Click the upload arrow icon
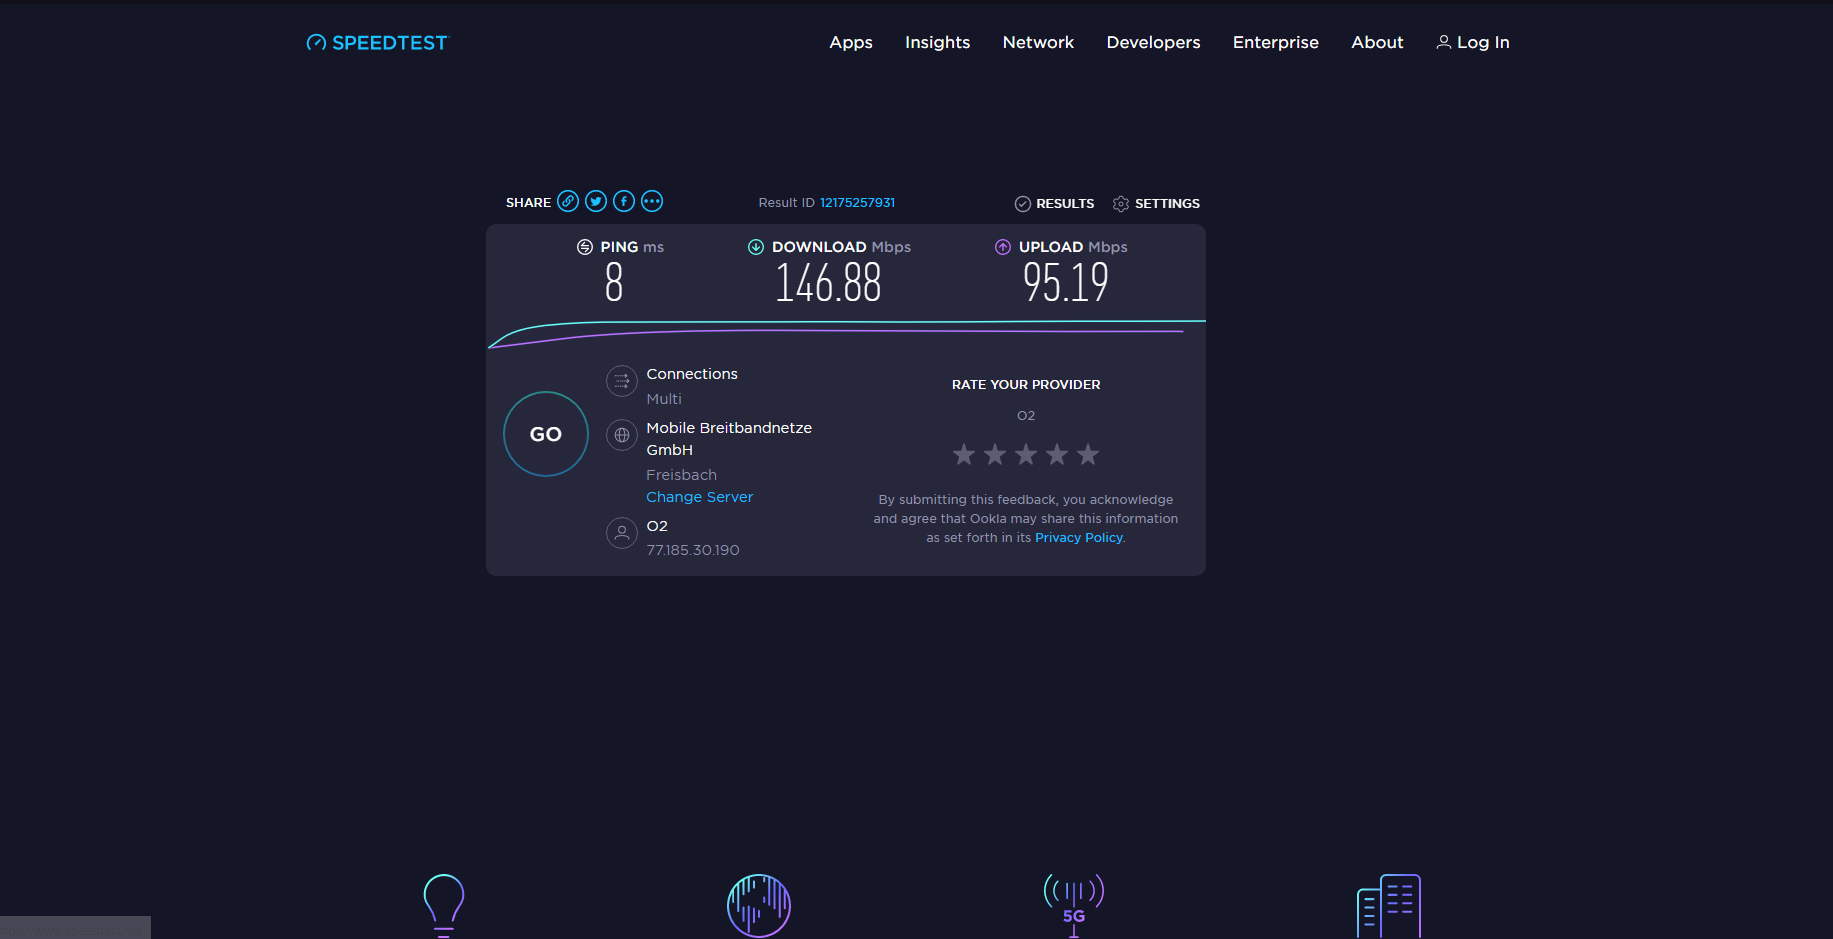The image size is (1833, 939). (1003, 247)
